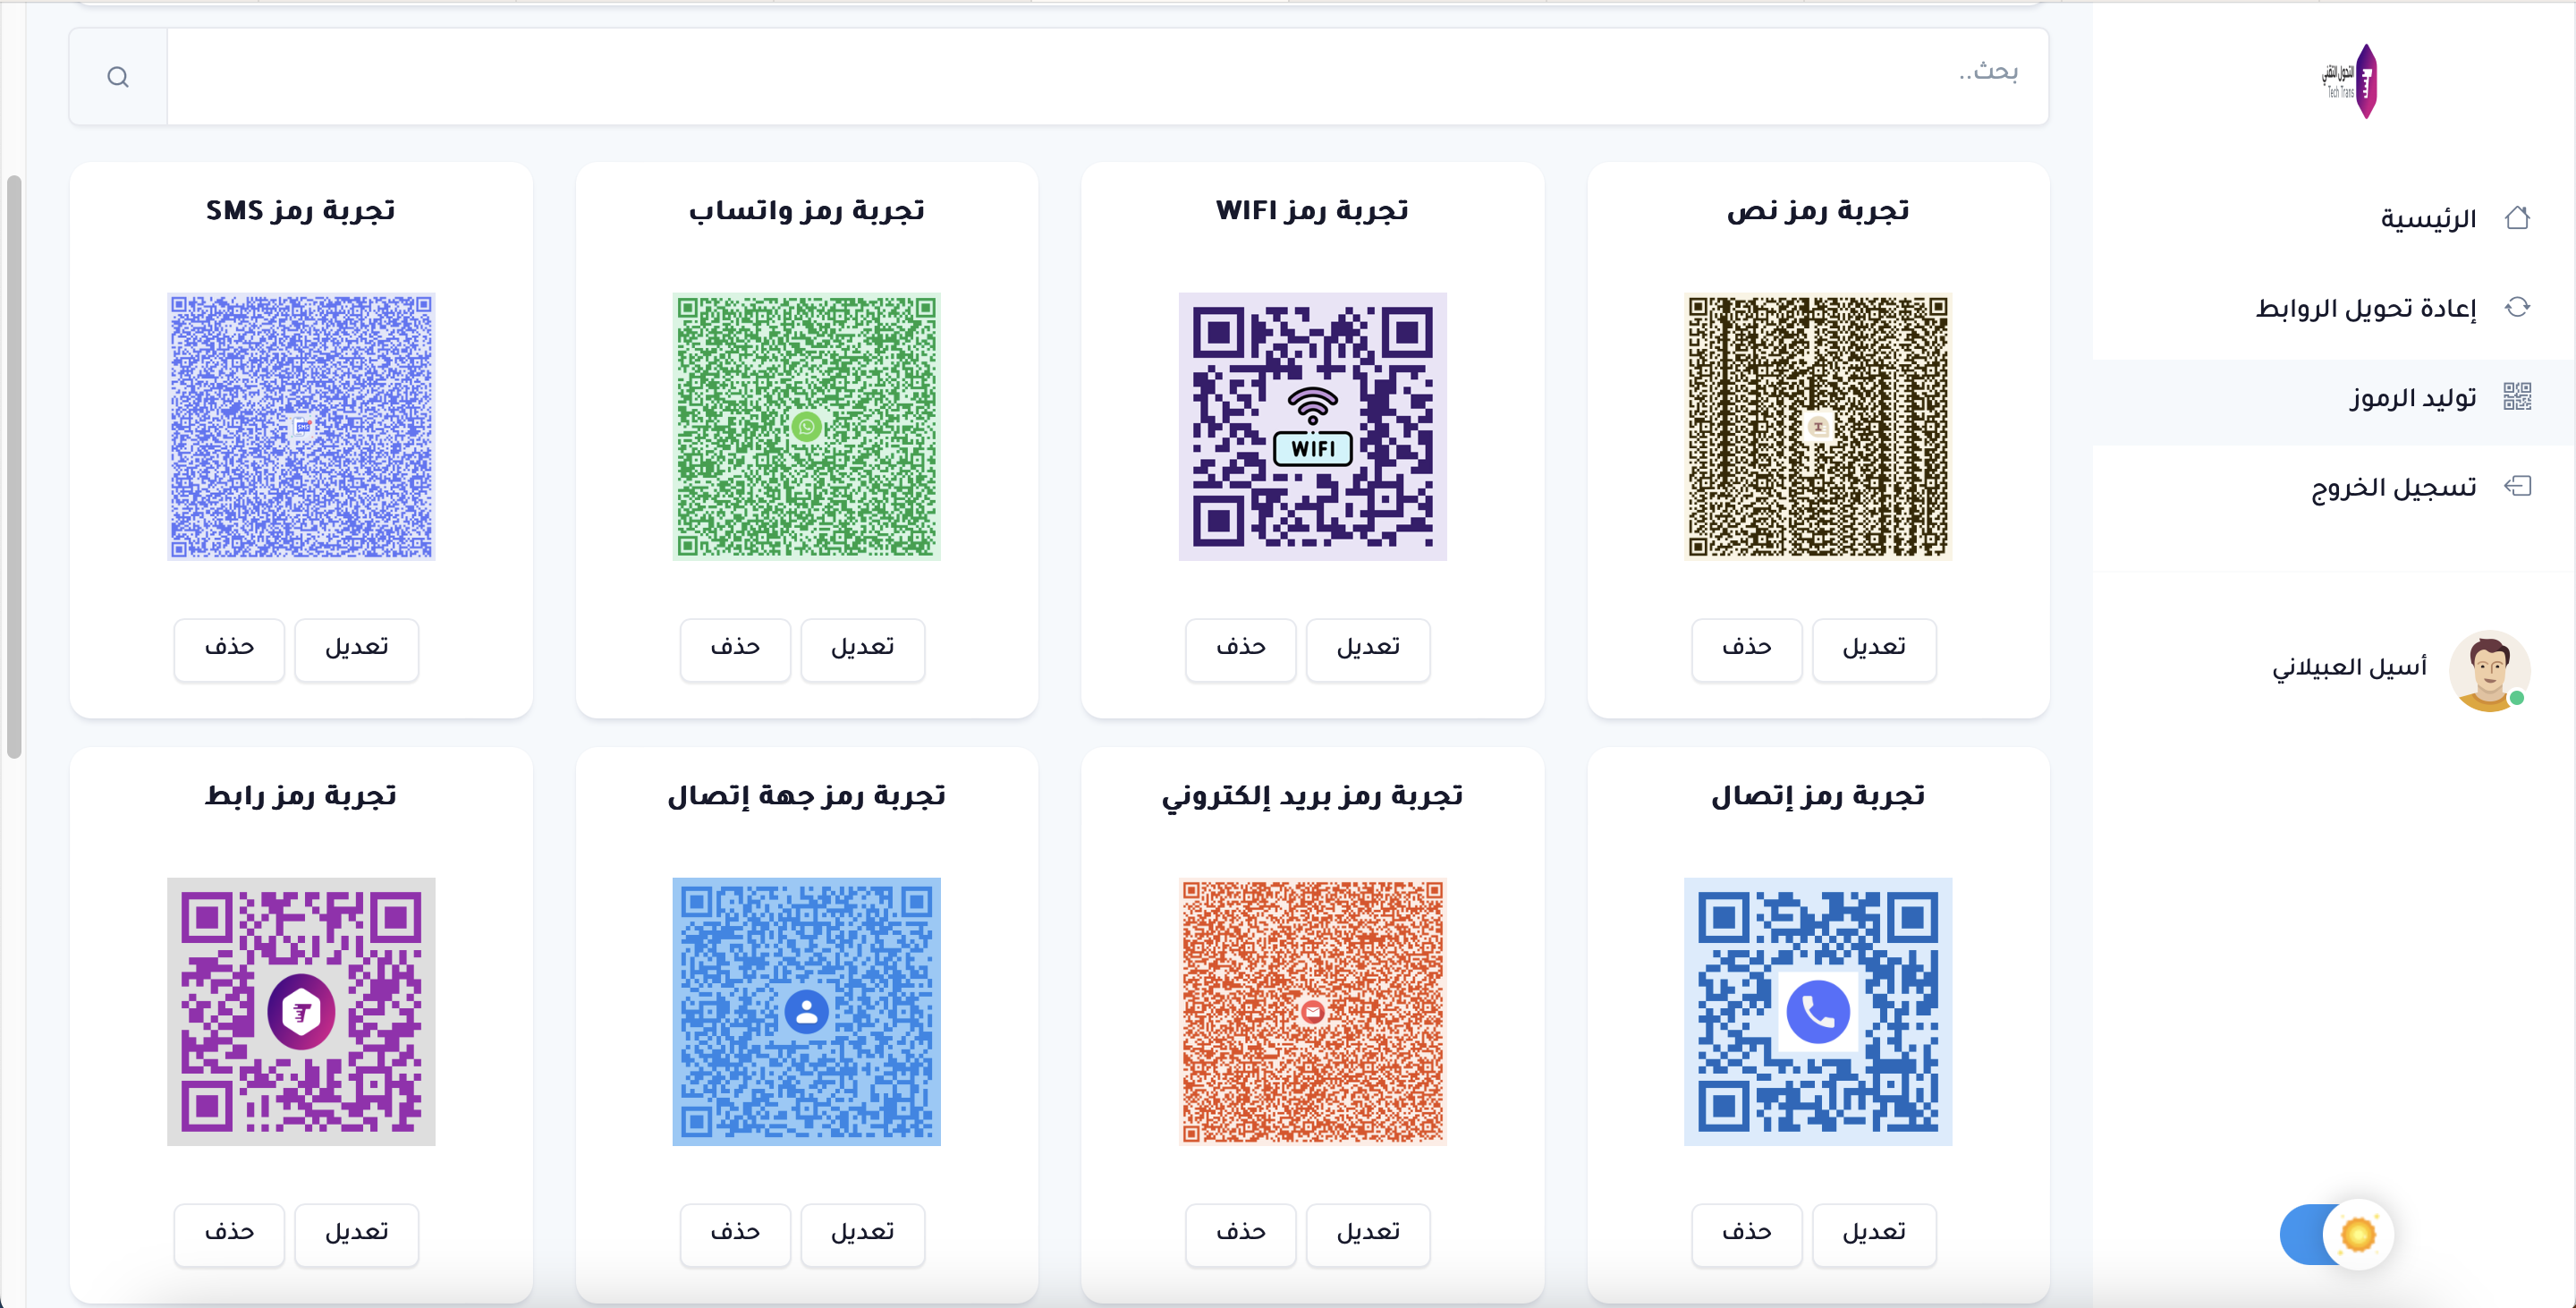Screen dimensions: 2576x1308
Task: Open the توليد الرموز menu item
Action: [x=2412, y=398]
